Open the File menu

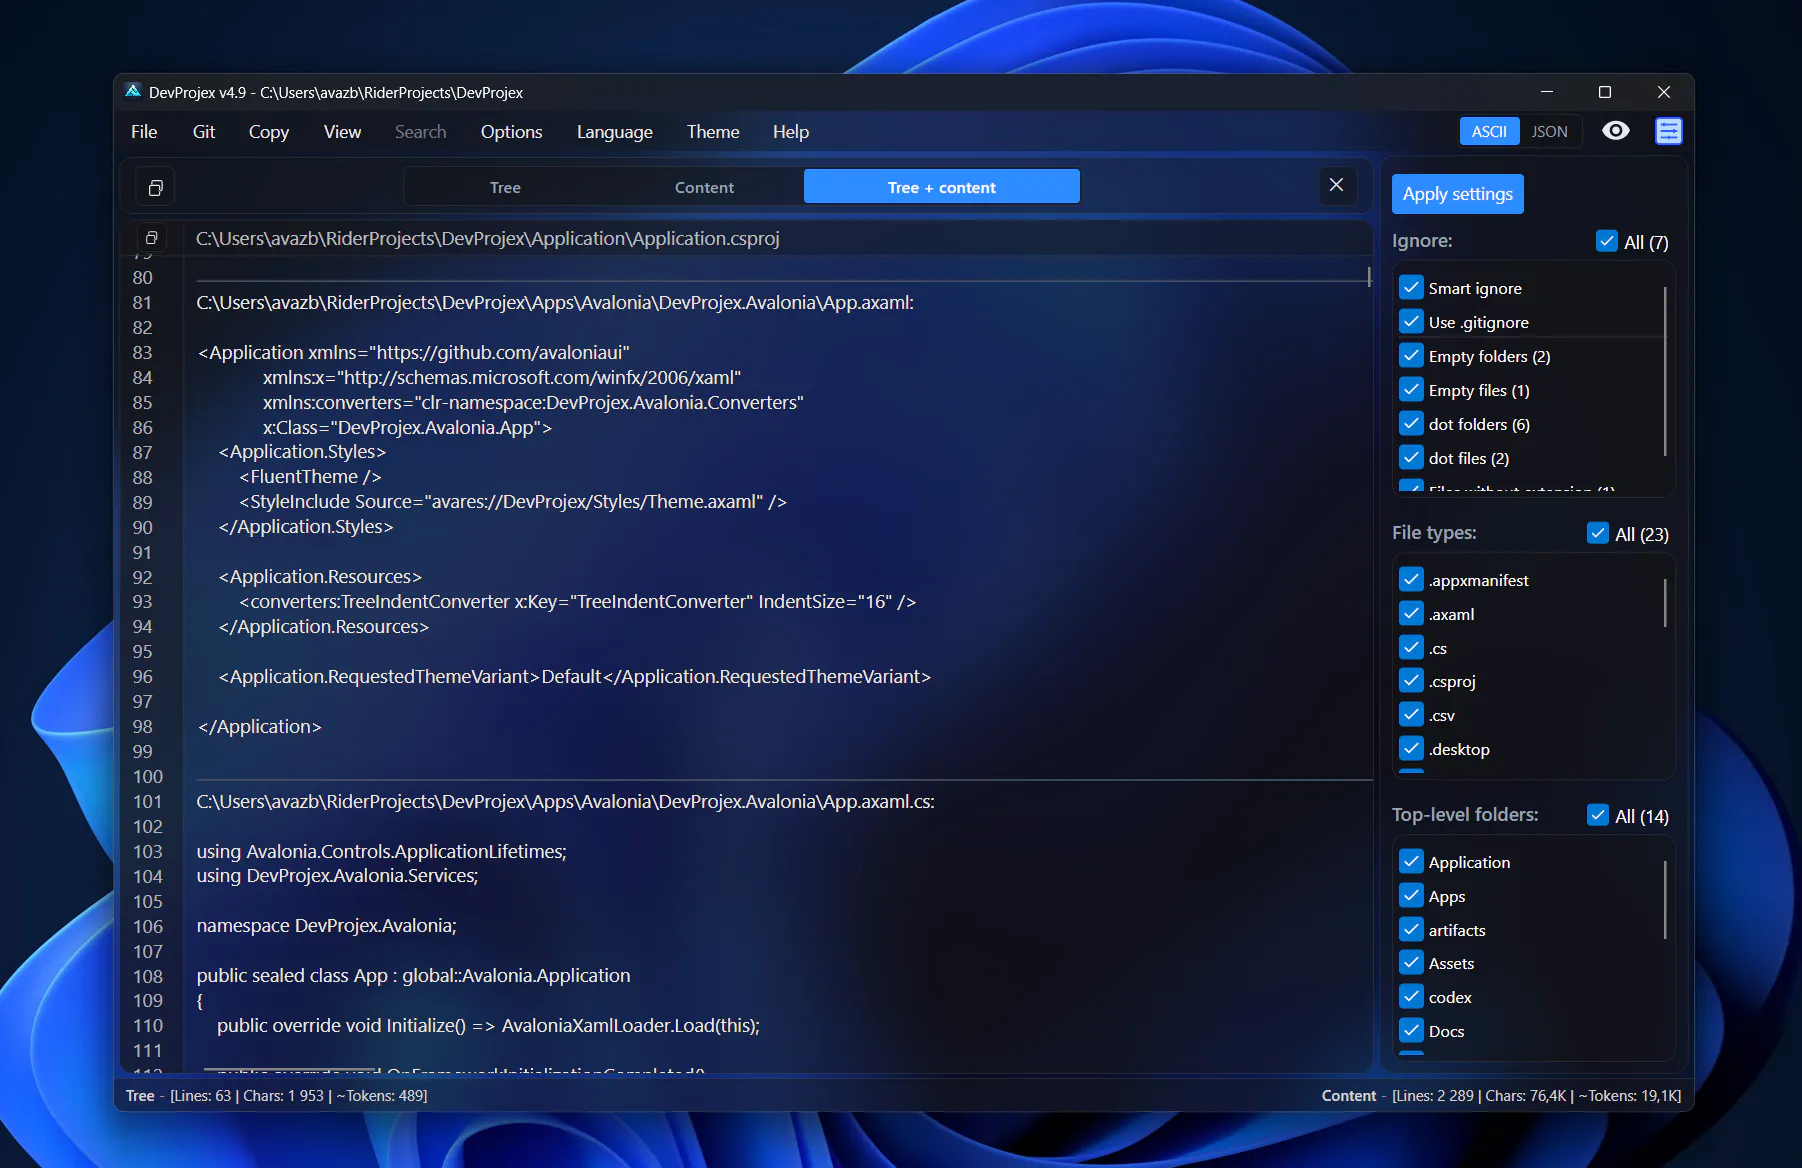[144, 132]
